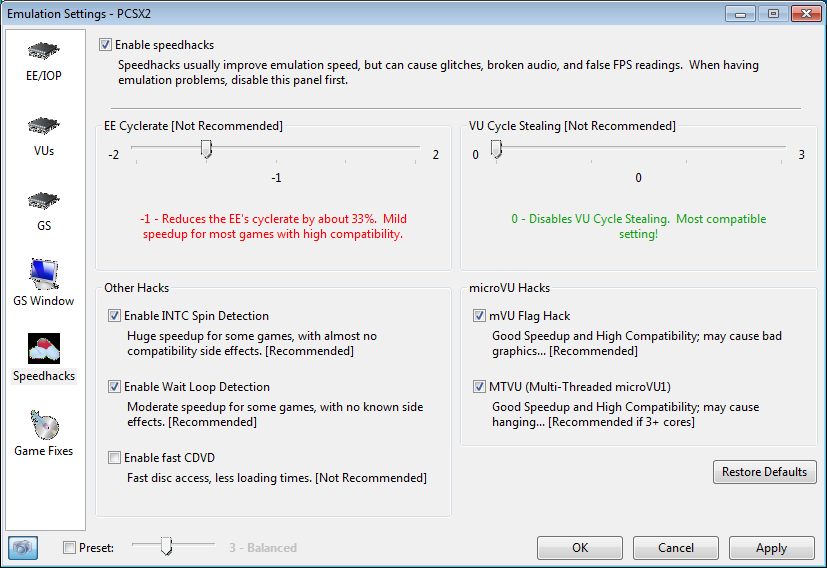
Task: Open the EE/IOP settings panel icon
Action: tap(44, 52)
